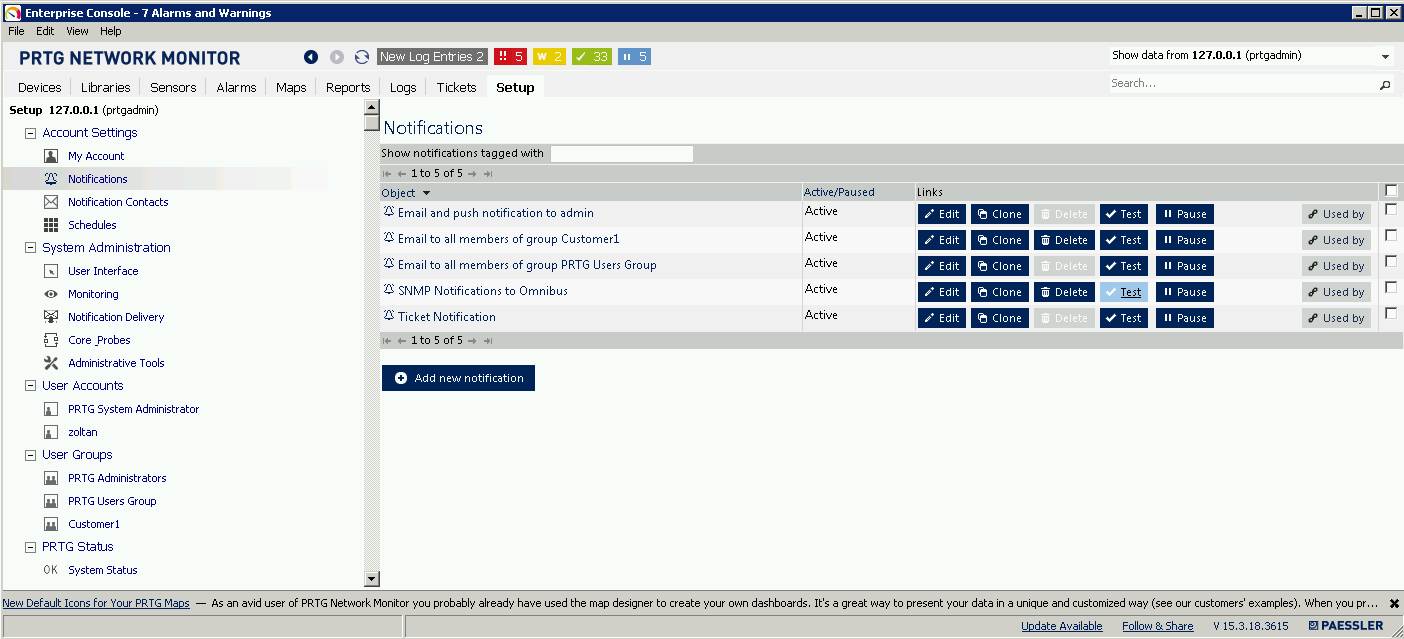The height and width of the screenshot is (639, 1404).
Task: Click the My Account person icon
Action: 51,156
